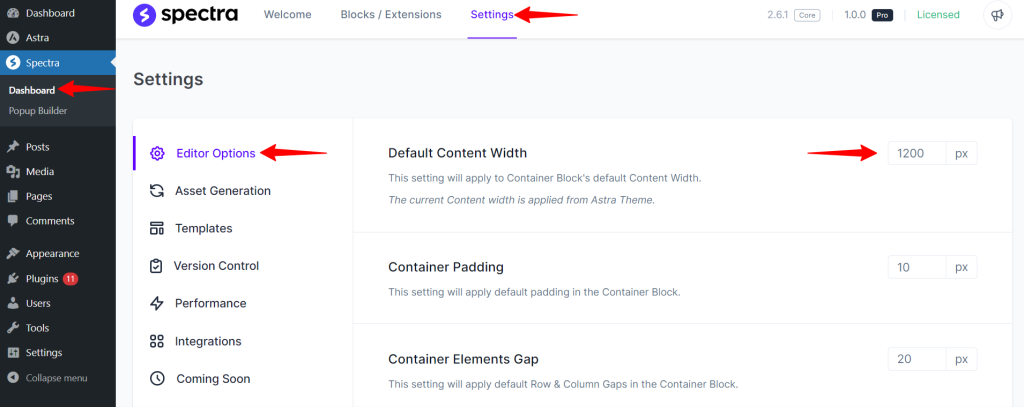Open Astra in the WordPress sidebar

37,37
